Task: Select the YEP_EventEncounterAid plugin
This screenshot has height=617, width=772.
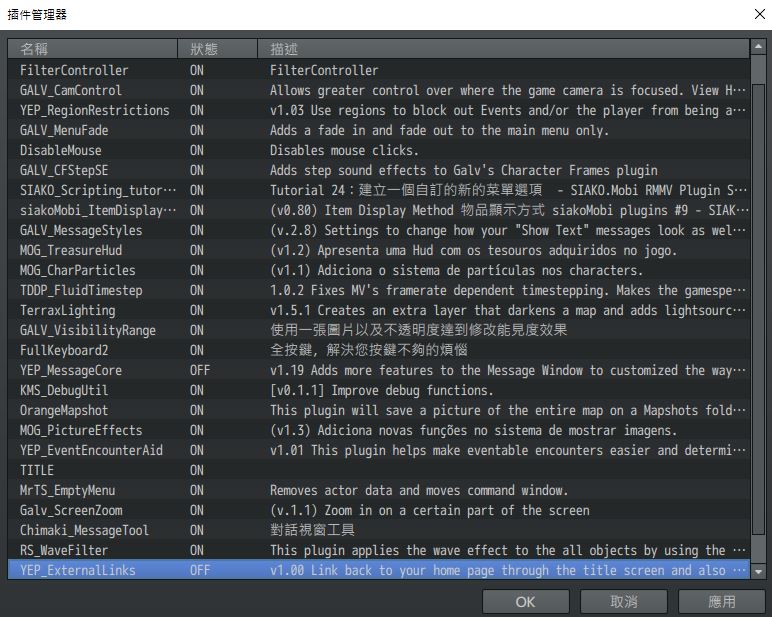Action: [x=379, y=450]
